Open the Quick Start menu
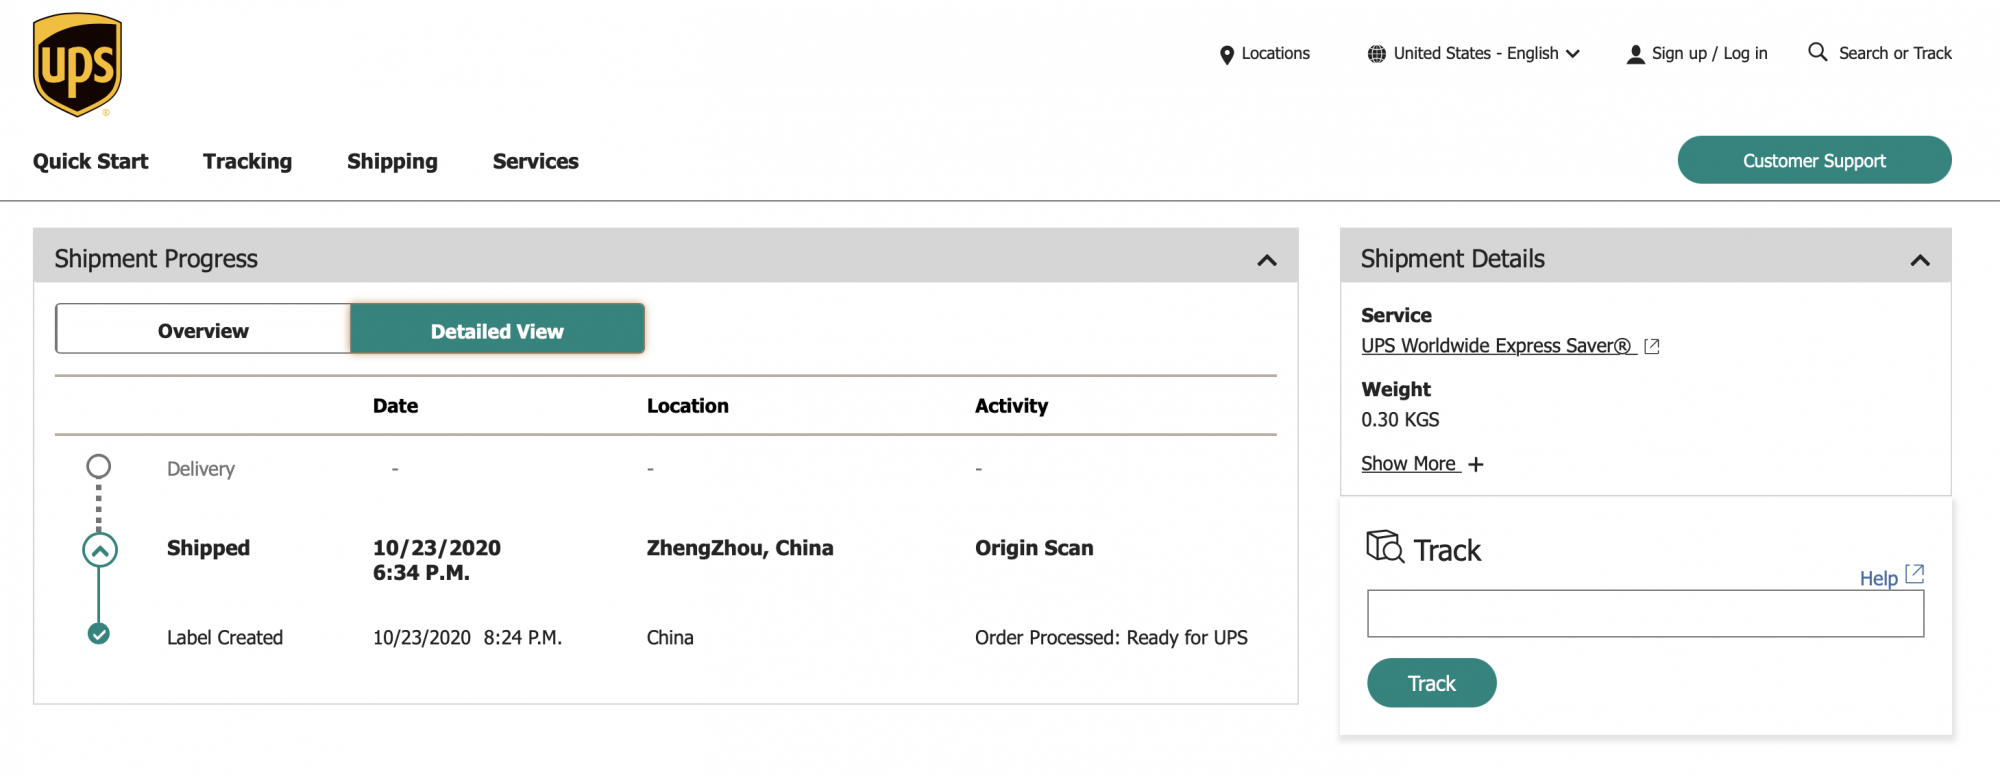Image resolution: width=2000 pixels, height=776 pixels. pos(90,161)
